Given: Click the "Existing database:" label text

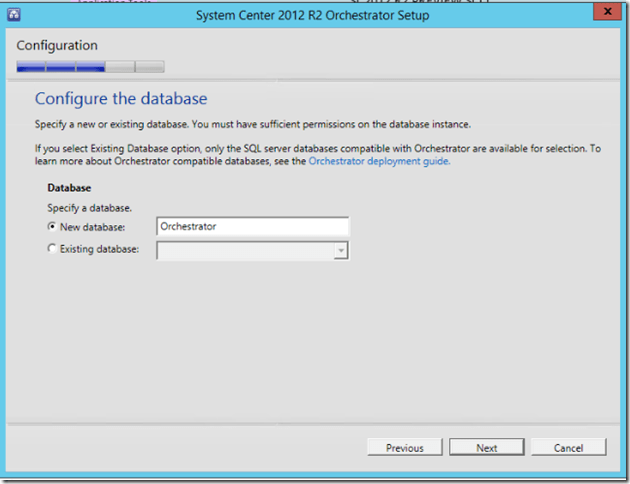Looking at the screenshot, I should (100, 249).
